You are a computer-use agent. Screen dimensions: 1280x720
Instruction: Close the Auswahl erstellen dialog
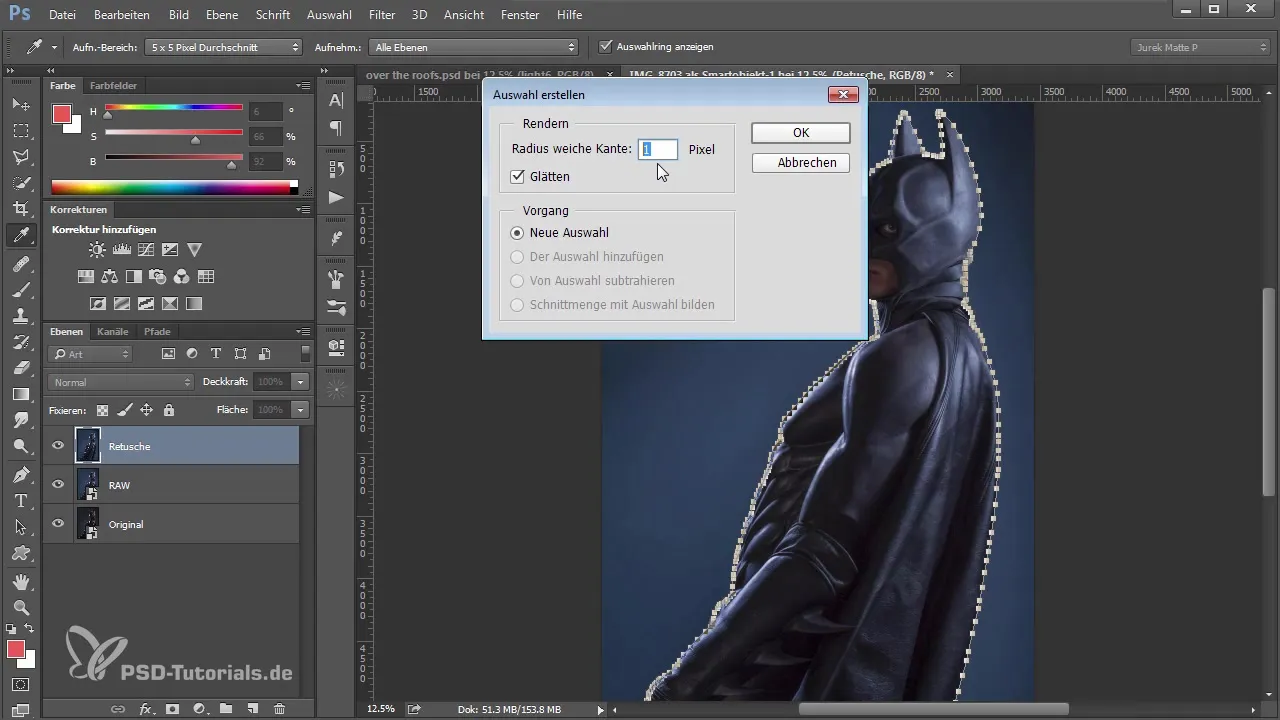(843, 94)
